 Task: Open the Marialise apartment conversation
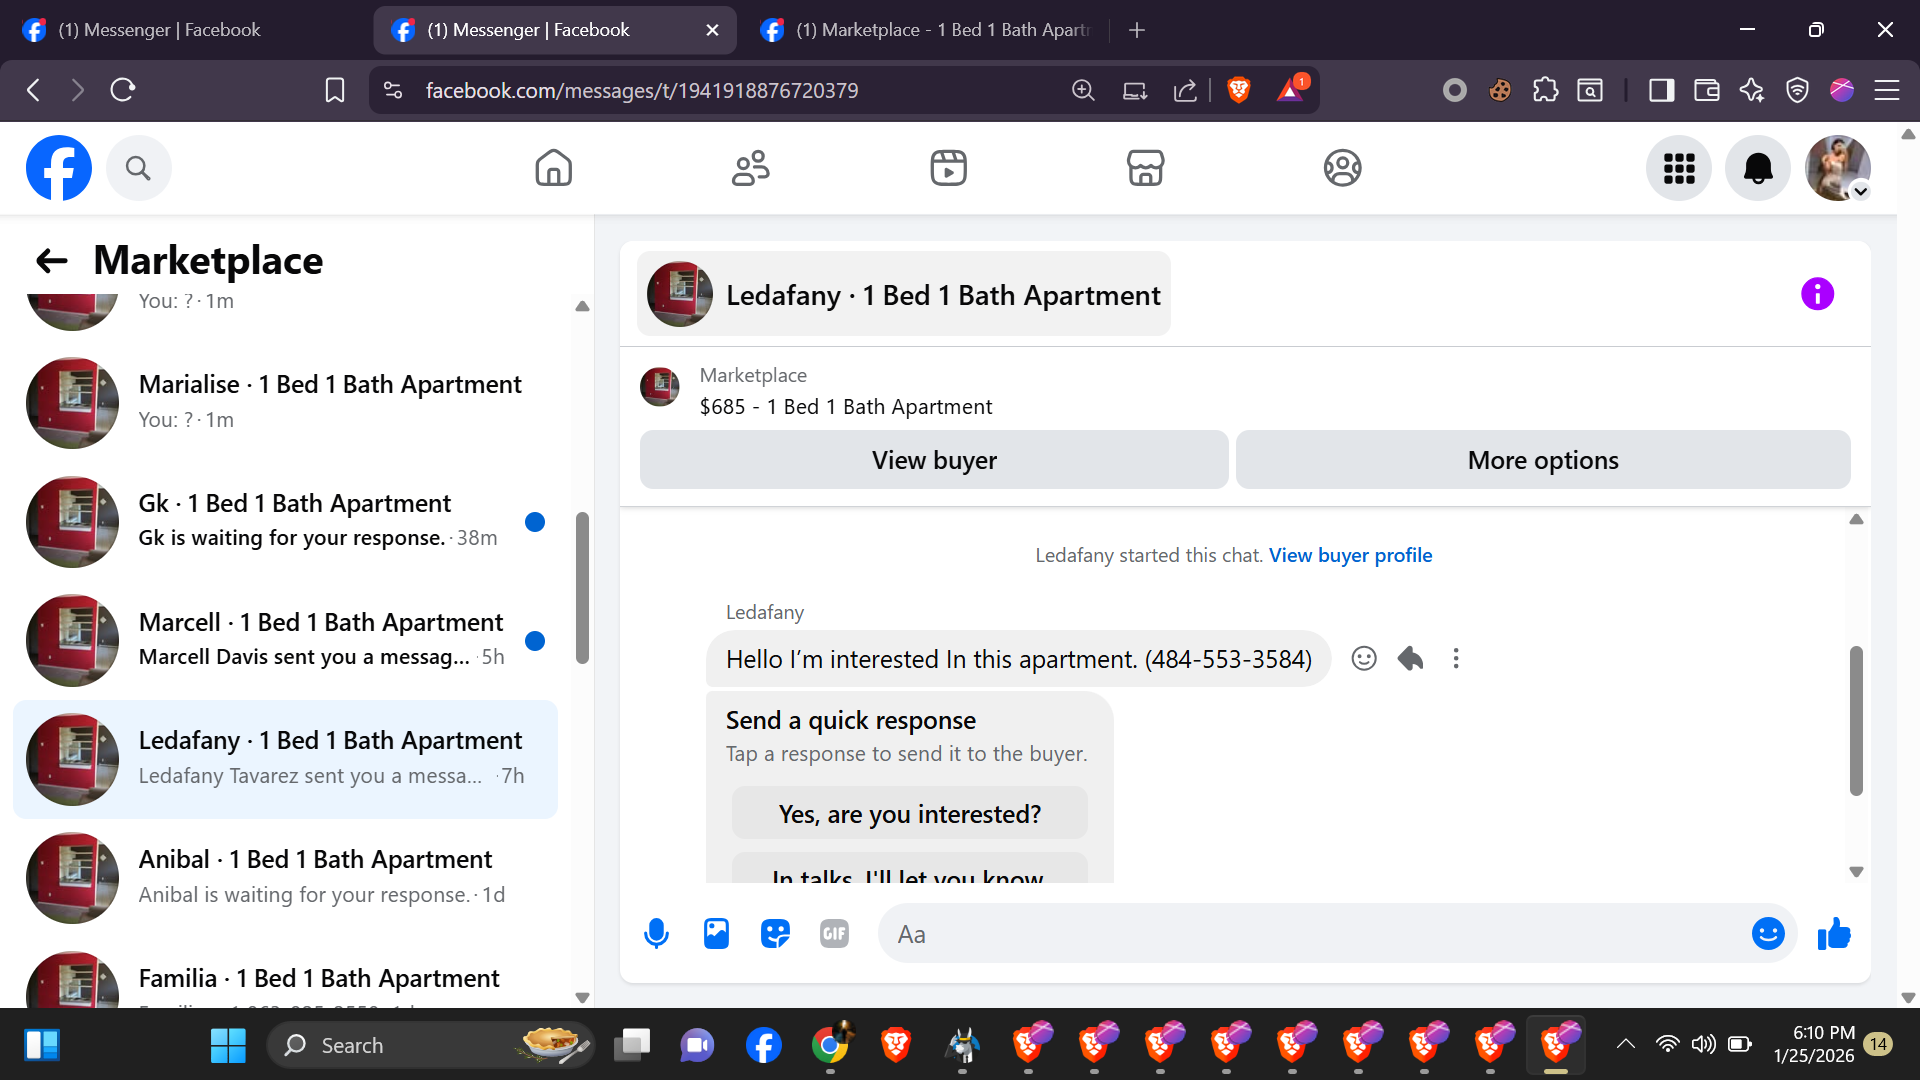click(285, 402)
